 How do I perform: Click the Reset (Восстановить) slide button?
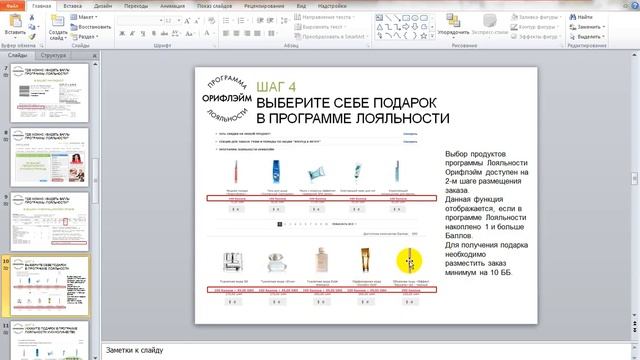(x=91, y=27)
